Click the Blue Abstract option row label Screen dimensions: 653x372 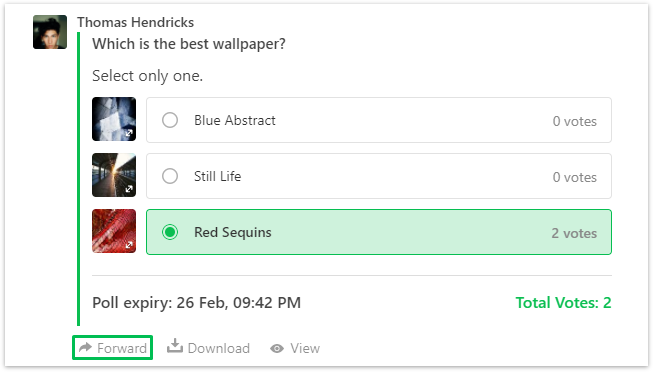235,120
